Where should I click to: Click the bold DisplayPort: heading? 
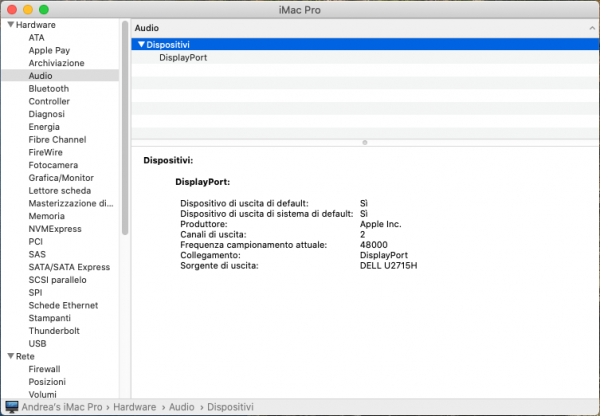202,182
